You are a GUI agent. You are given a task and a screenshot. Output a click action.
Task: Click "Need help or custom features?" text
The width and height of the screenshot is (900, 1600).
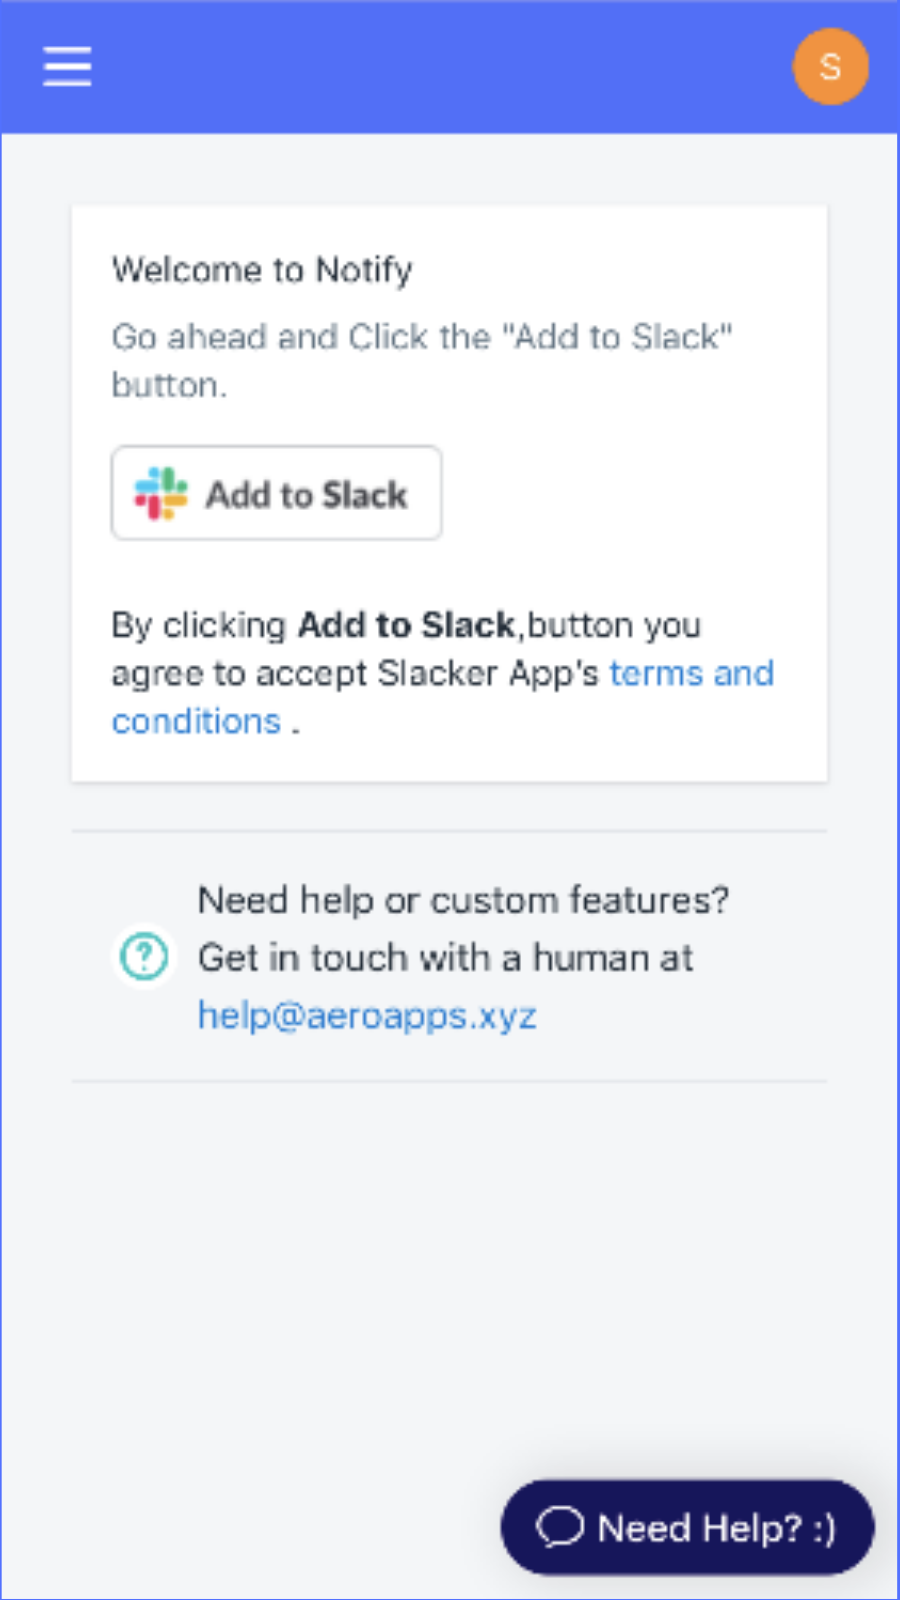click(463, 900)
